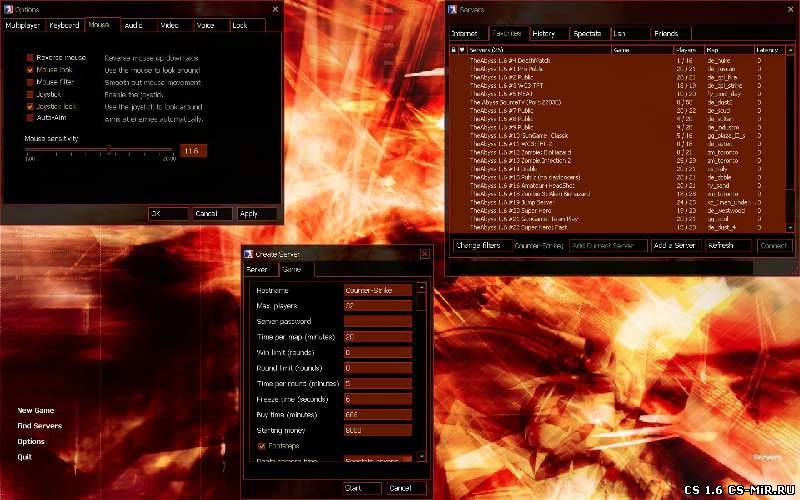Select the 'TheAbyss 1.6 #4 DeathMatch' server row

(x=618, y=60)
